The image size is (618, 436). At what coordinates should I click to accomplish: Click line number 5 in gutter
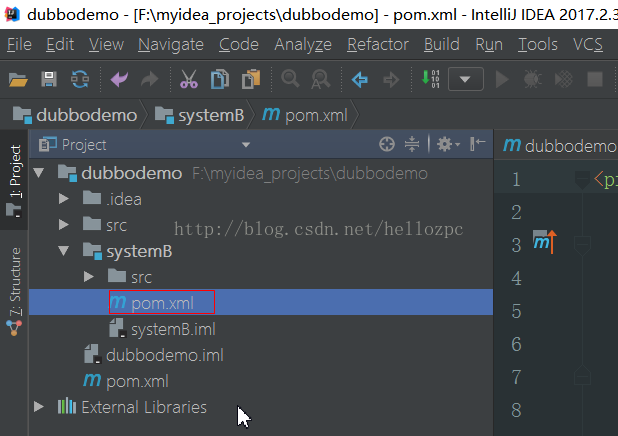point(516,311)
